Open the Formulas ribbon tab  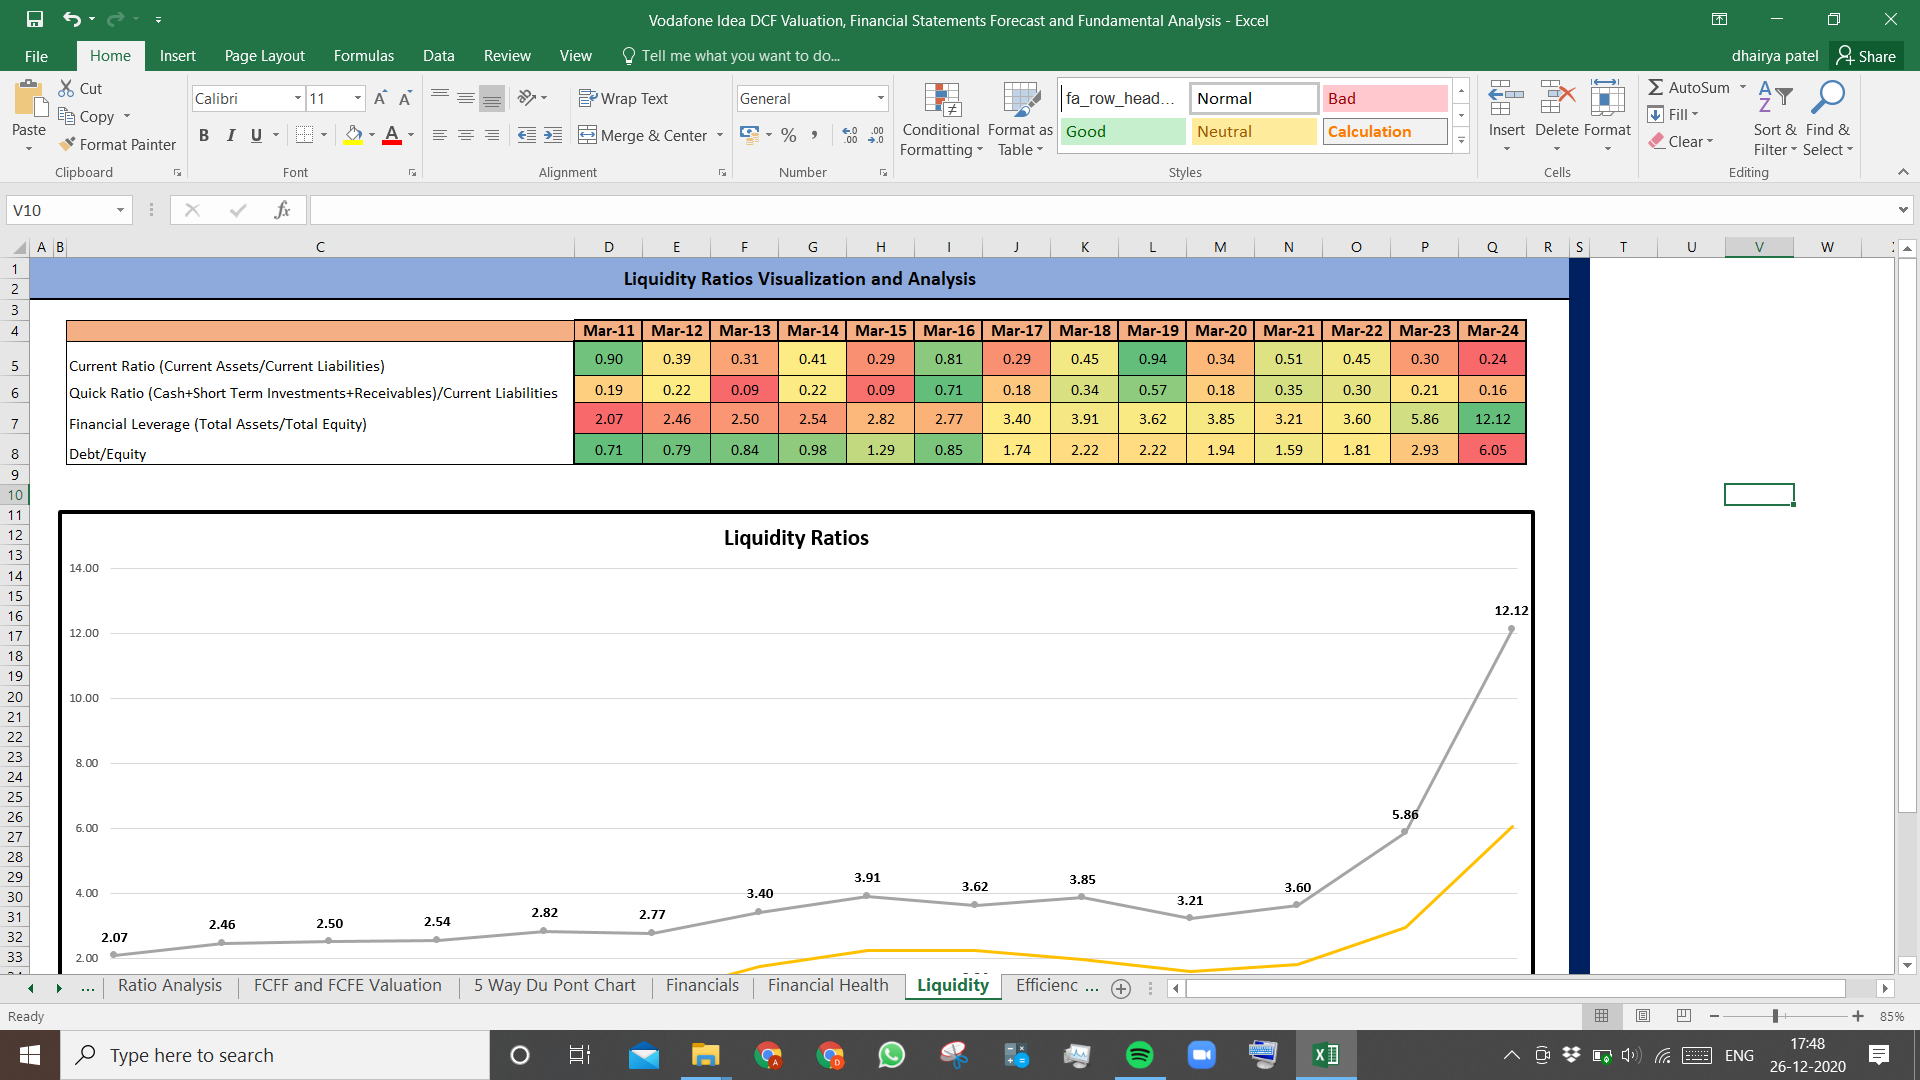[364, 56]
